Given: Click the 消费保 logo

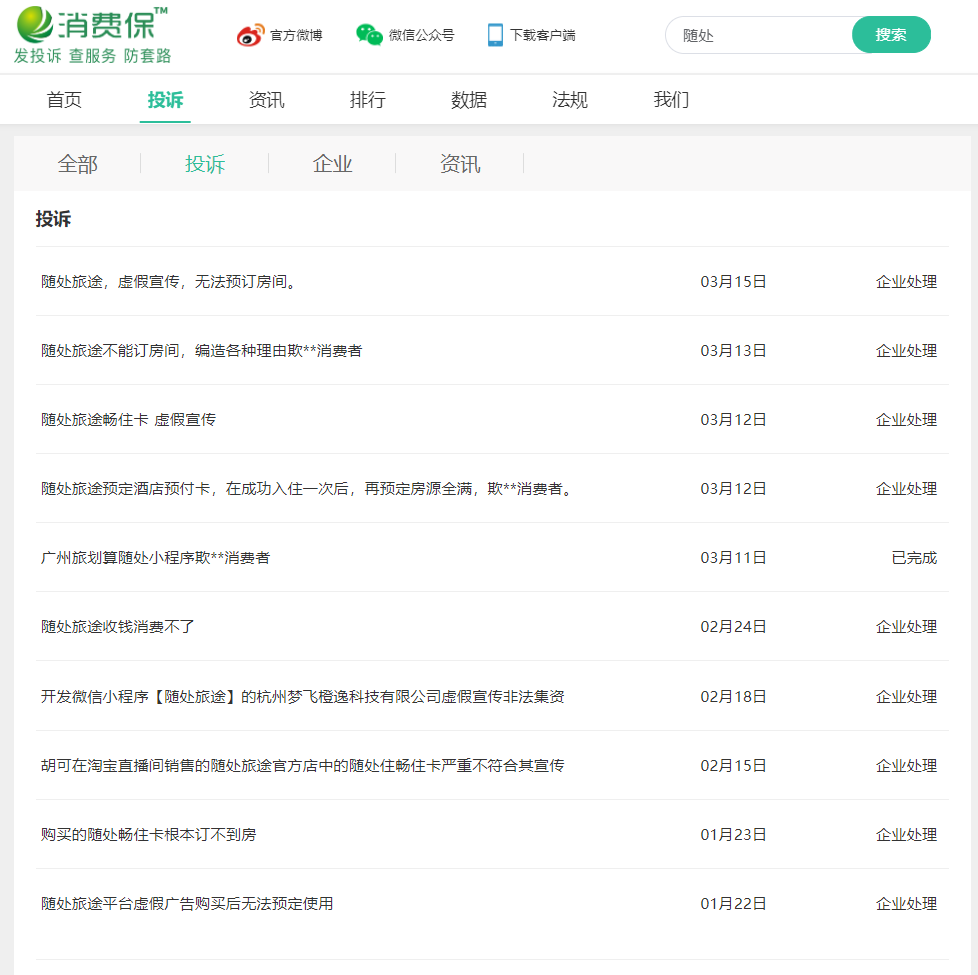Looking at the screenshot, I should click(x=92, y=35).
